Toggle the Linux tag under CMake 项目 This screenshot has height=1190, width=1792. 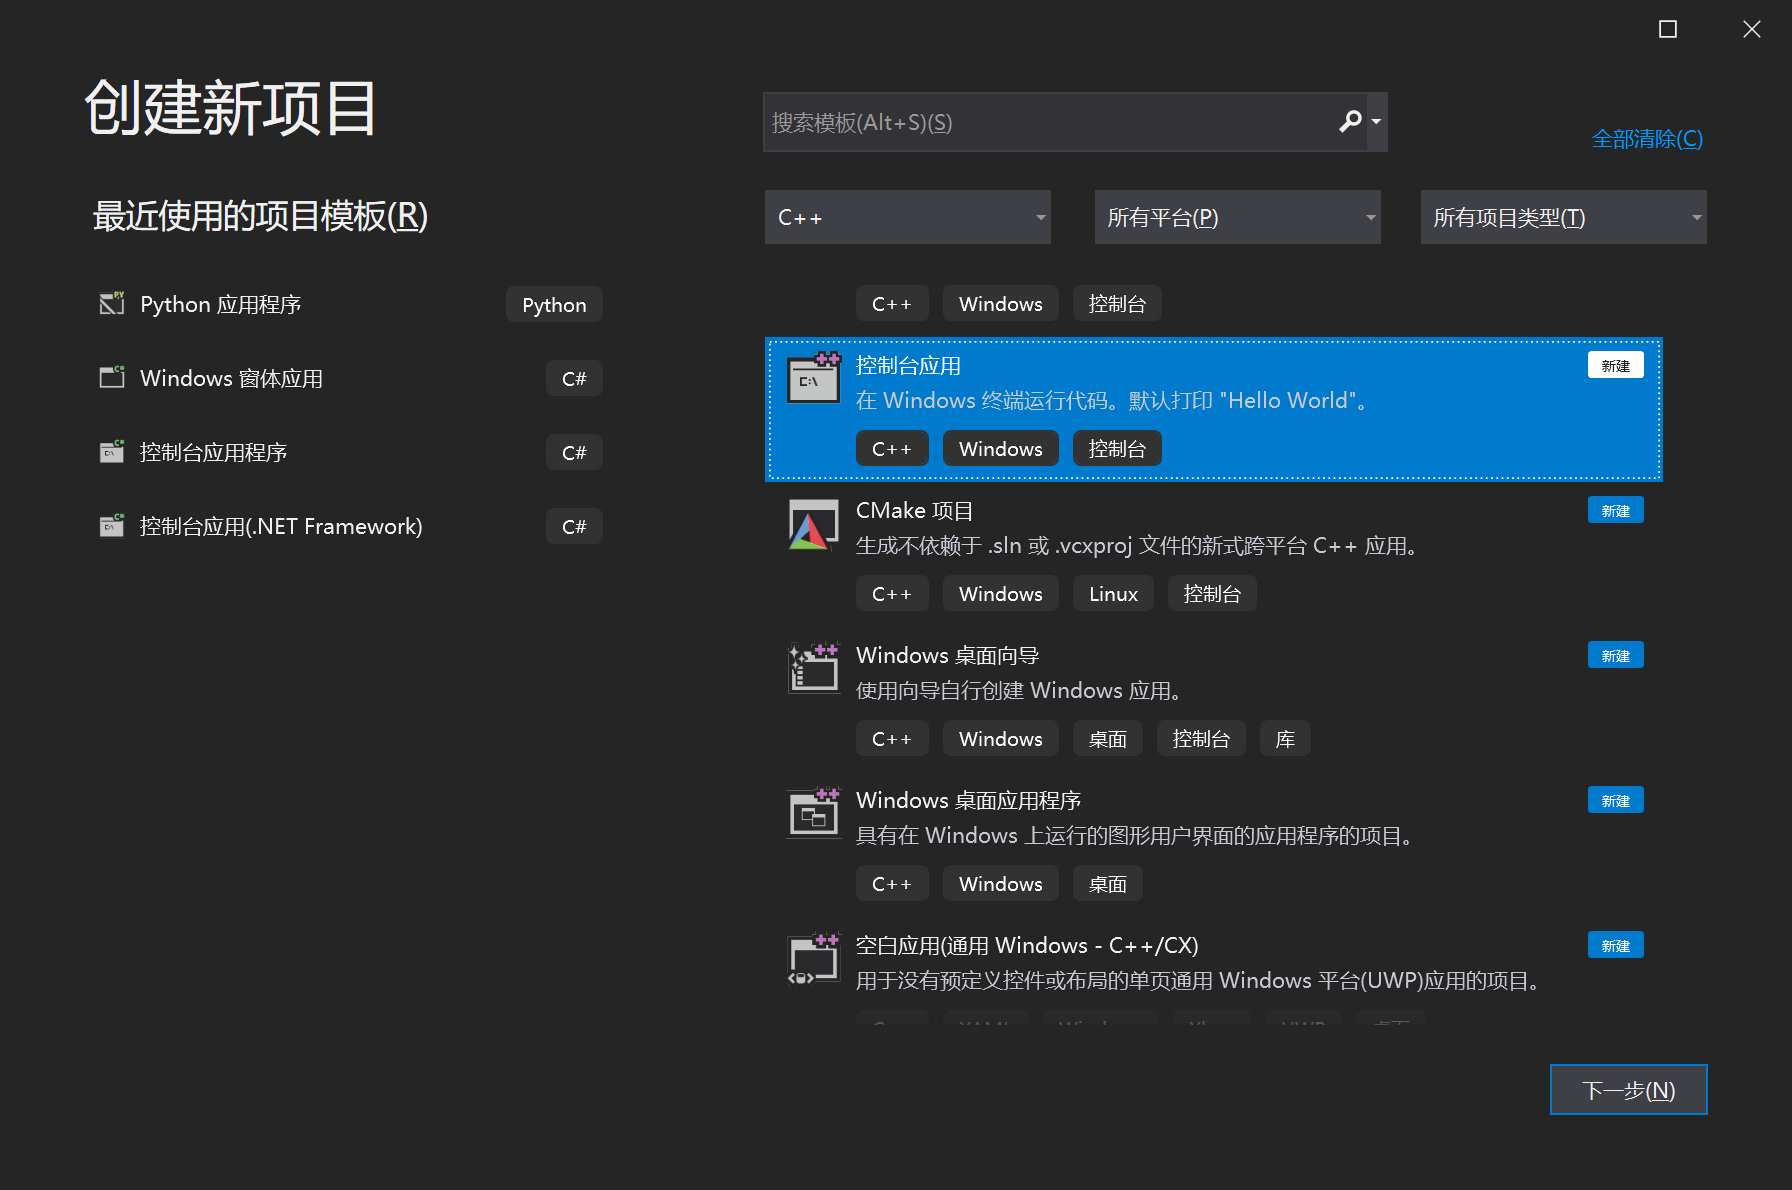[x=1112, y=593]
